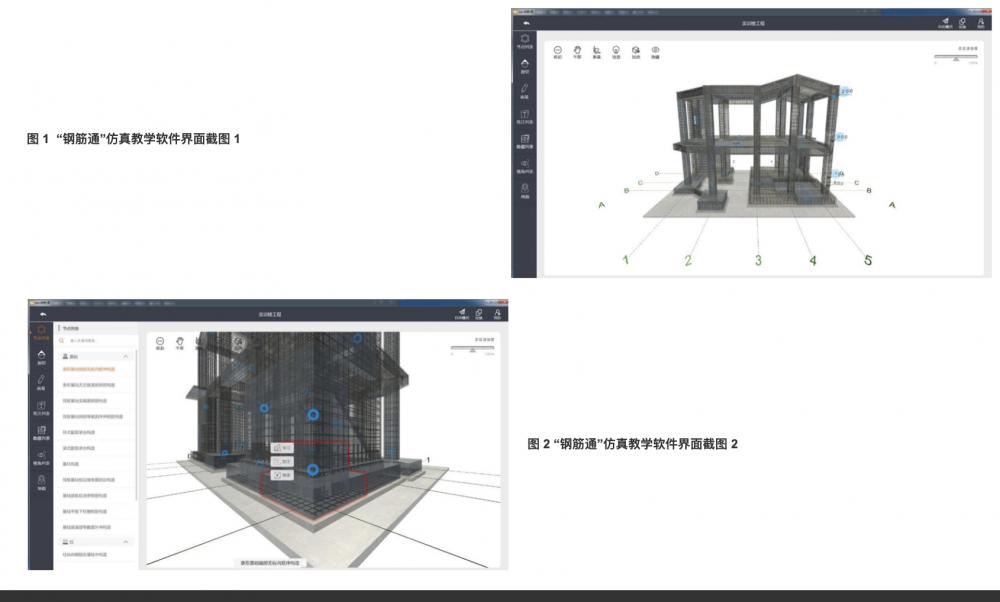Adjust the transparency slider in top viewport
The image size is (1000, 602).
[957, 58]
